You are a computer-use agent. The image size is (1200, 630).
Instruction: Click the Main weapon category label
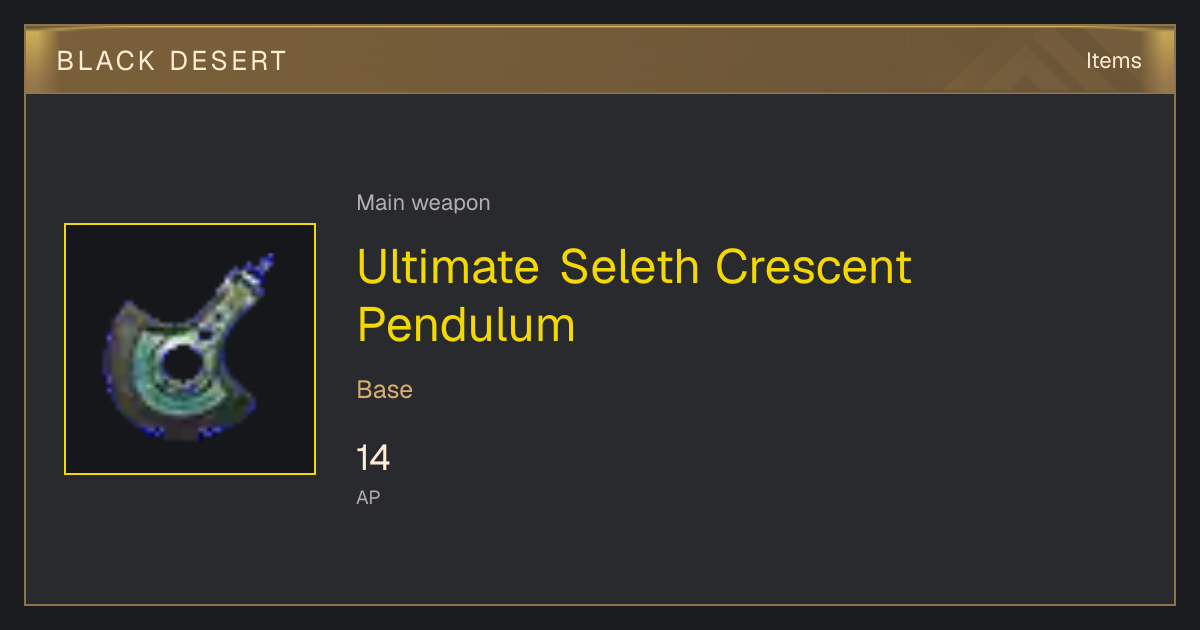pyautogui.click(x=423, y=203)
